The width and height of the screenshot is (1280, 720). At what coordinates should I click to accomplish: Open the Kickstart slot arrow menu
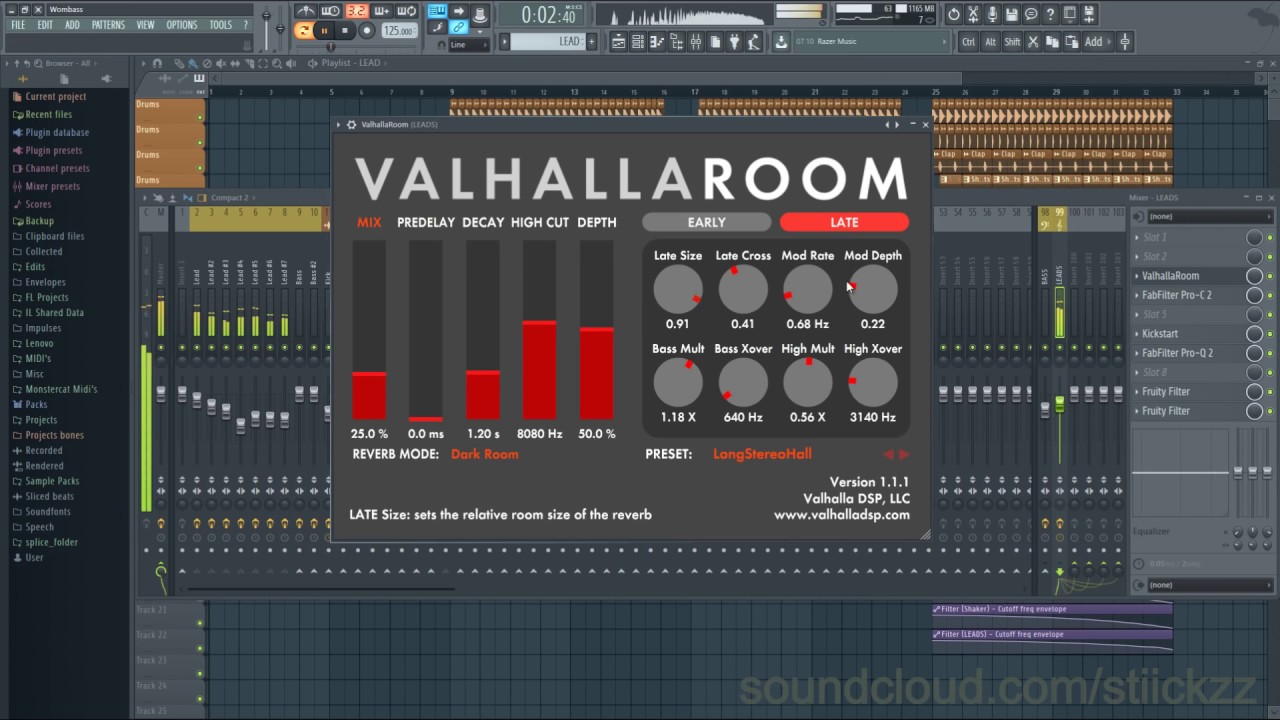pyautogui.click(x=1137, y=334)
